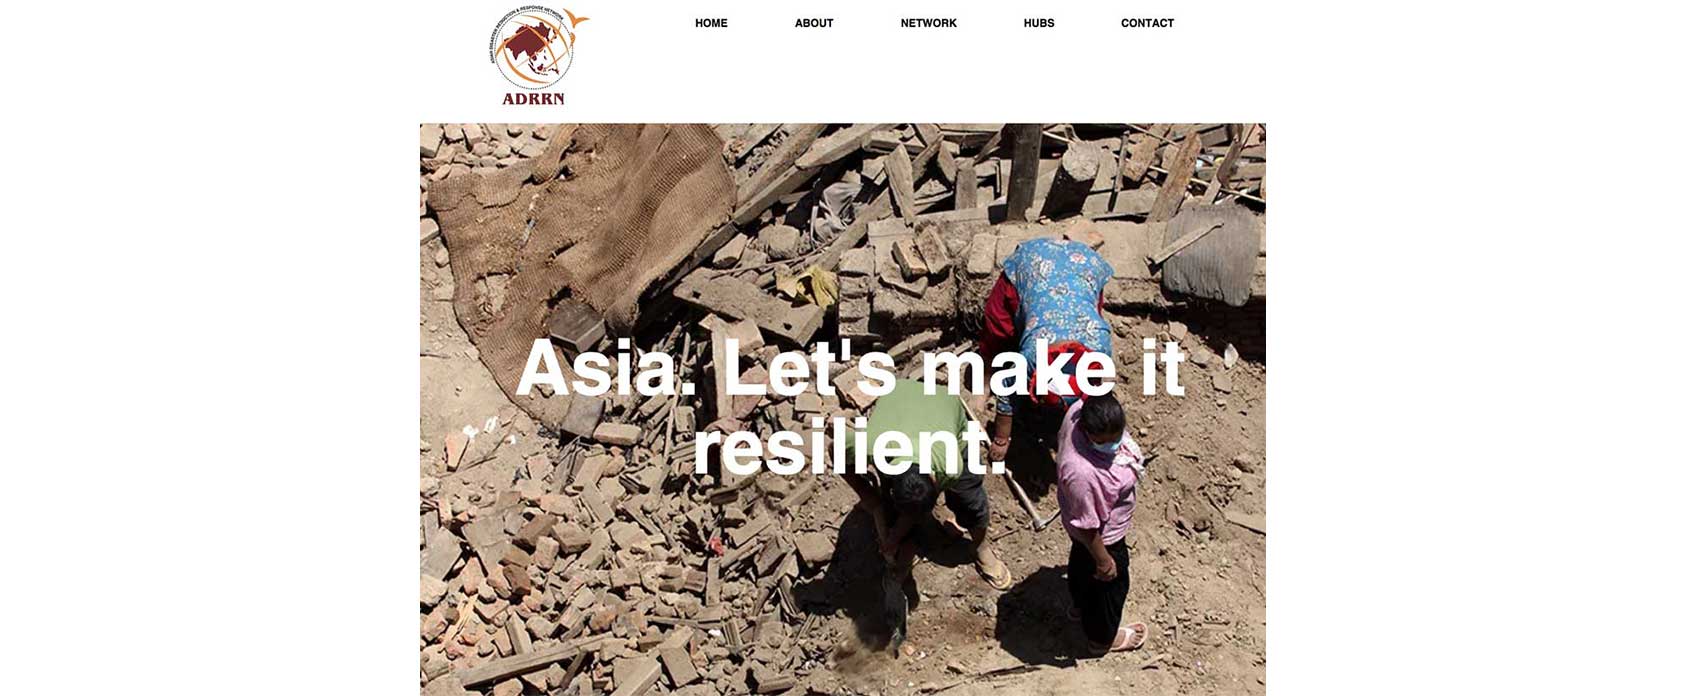Click the yellow cloth among the rubble

[x=810, y=286]
